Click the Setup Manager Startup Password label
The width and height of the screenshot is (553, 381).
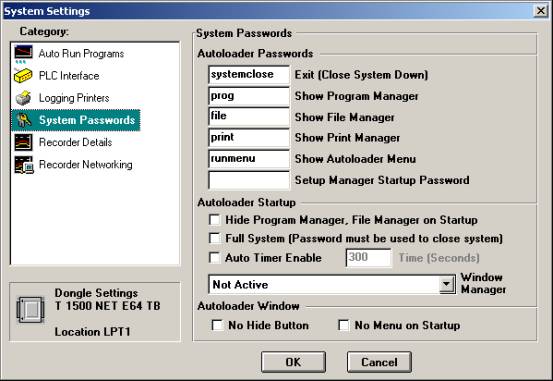click(x=382, y=180)
